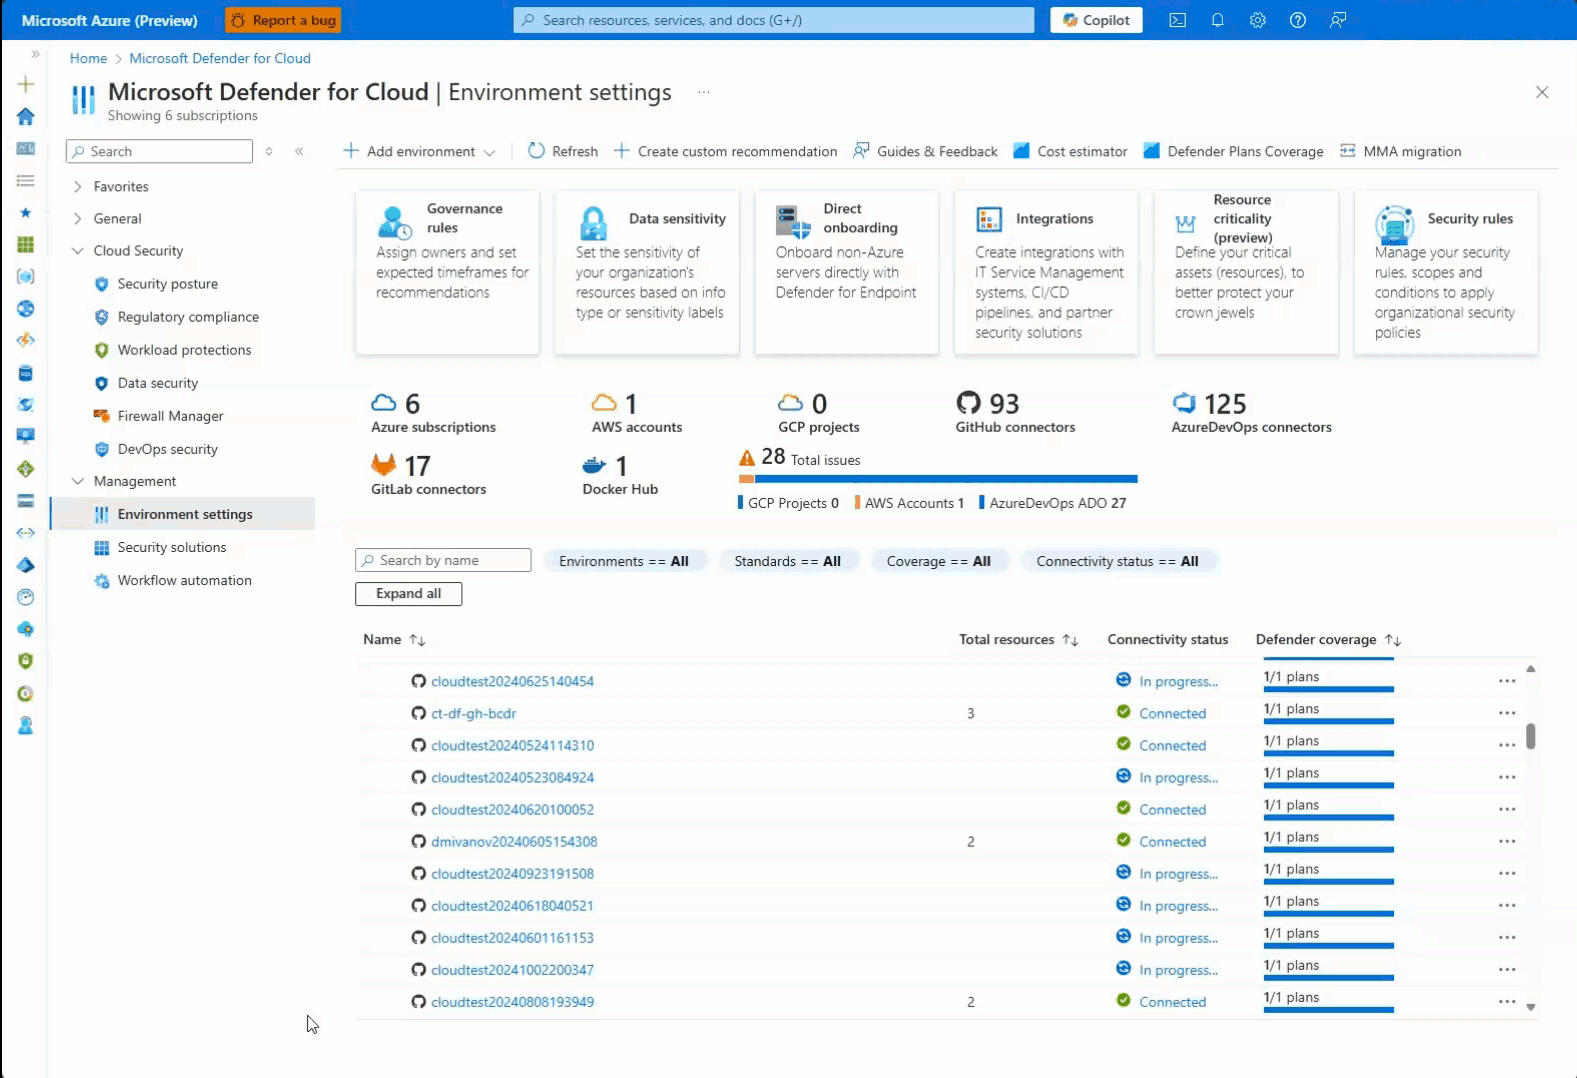The width and height of the screenshot is (1577, 1078).
Task: Go to Azure home icon in rail
Action: [26, 116]
